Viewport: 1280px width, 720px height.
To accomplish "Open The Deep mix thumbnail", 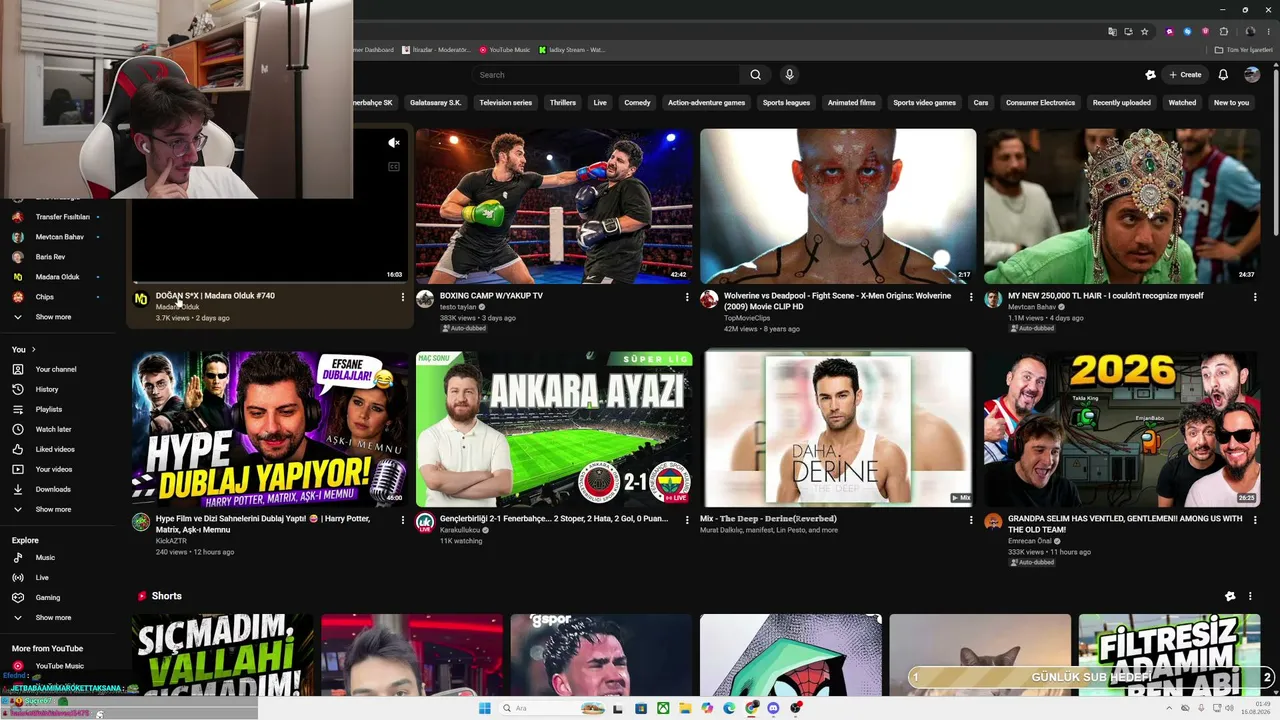I will (838, 429).
